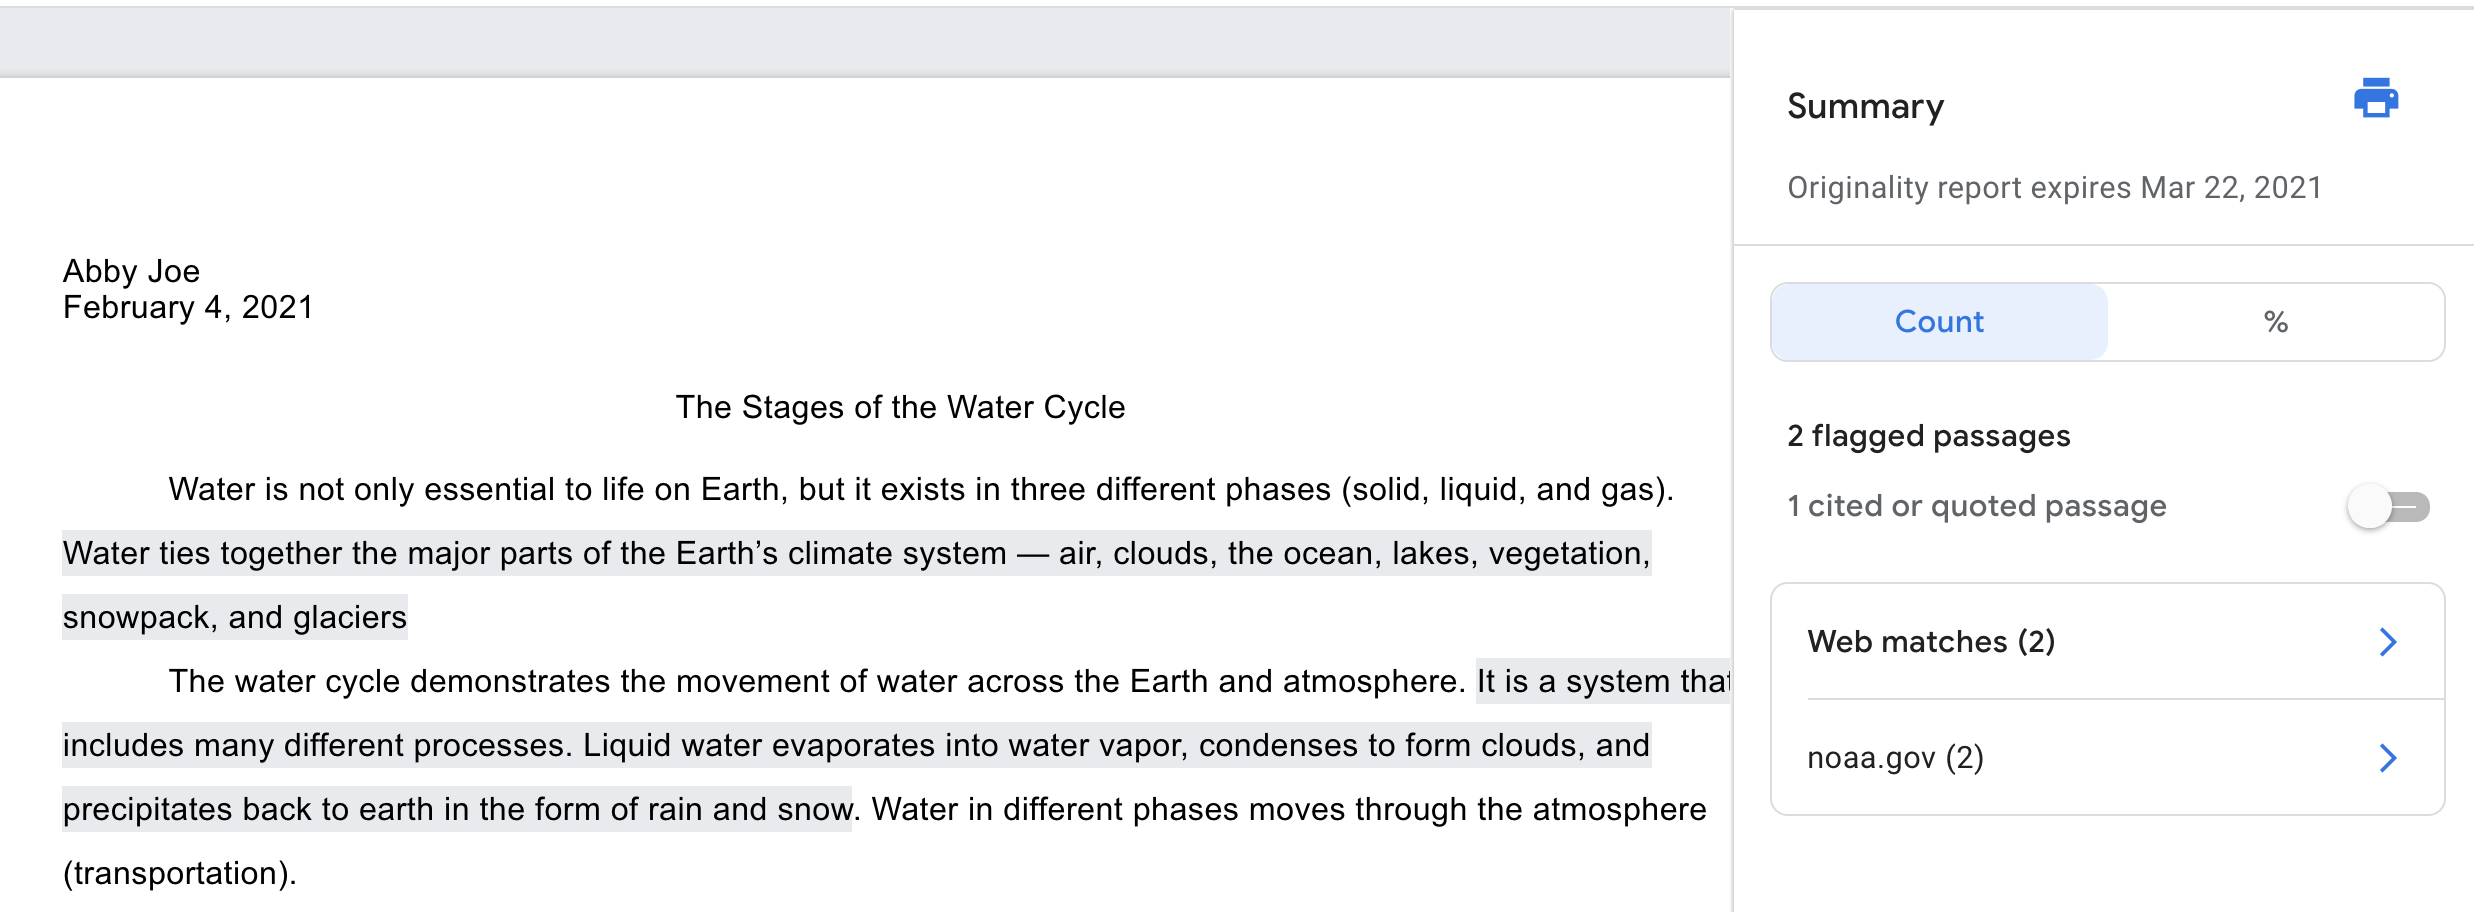Select the flagged passage starting 'Water ties together'
Viewport: 2474px width, 912px height.
coord(856,553)
